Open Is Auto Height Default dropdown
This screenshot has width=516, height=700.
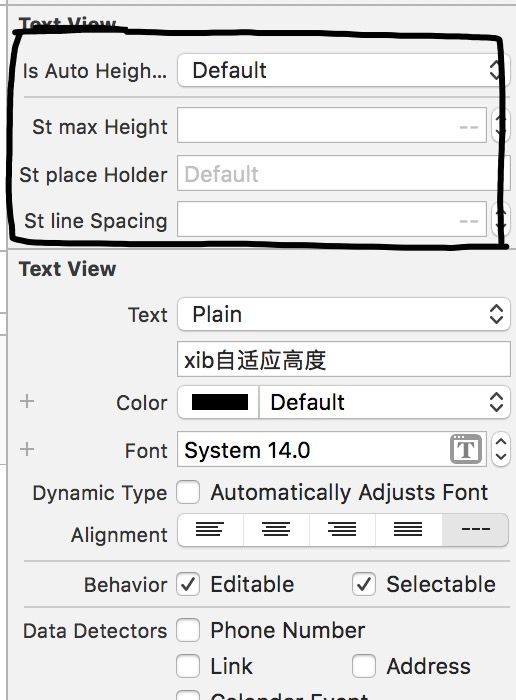click(343, 70)
